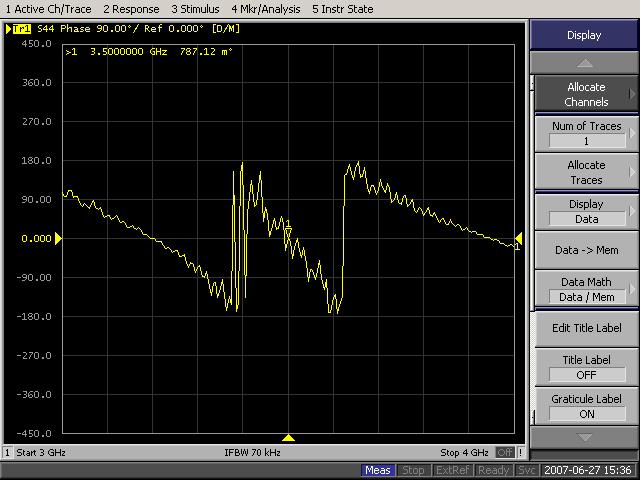Viewport: 640px width, 480px height.
Task: Click the Edit Title Label softkey
Action: pos(586,328)
